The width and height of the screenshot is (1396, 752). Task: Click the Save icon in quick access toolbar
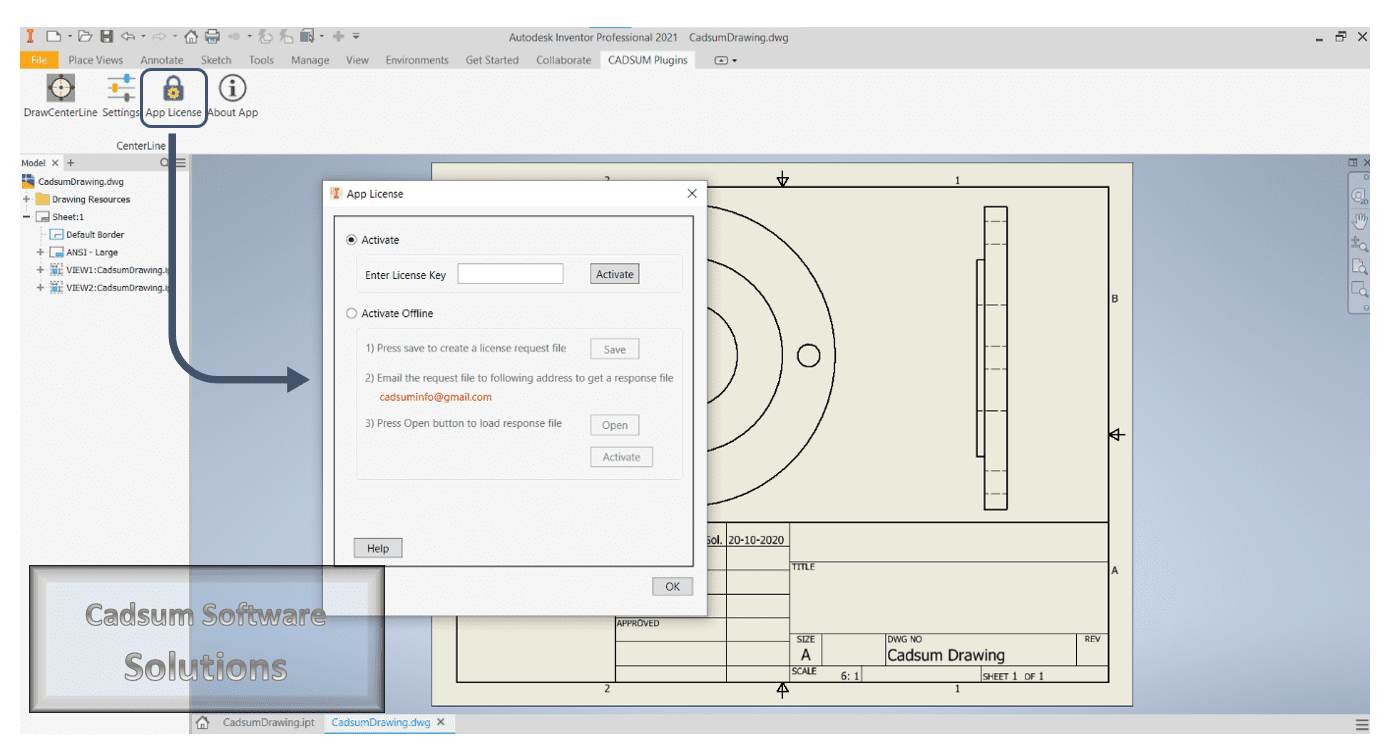[107, 37]
